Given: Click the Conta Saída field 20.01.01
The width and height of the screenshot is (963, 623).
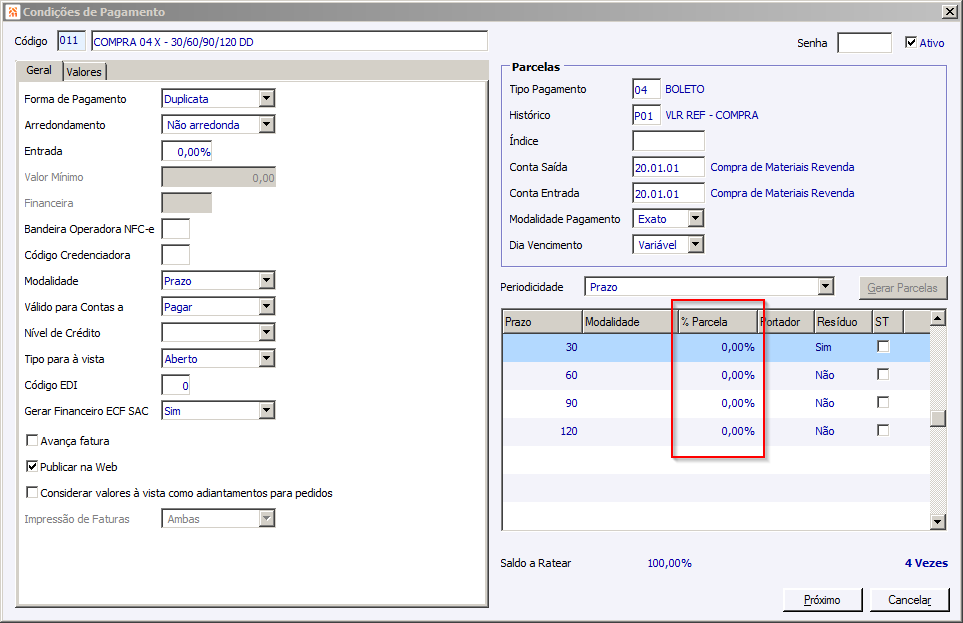Looking at the screenshot, I should pos(668,167).
